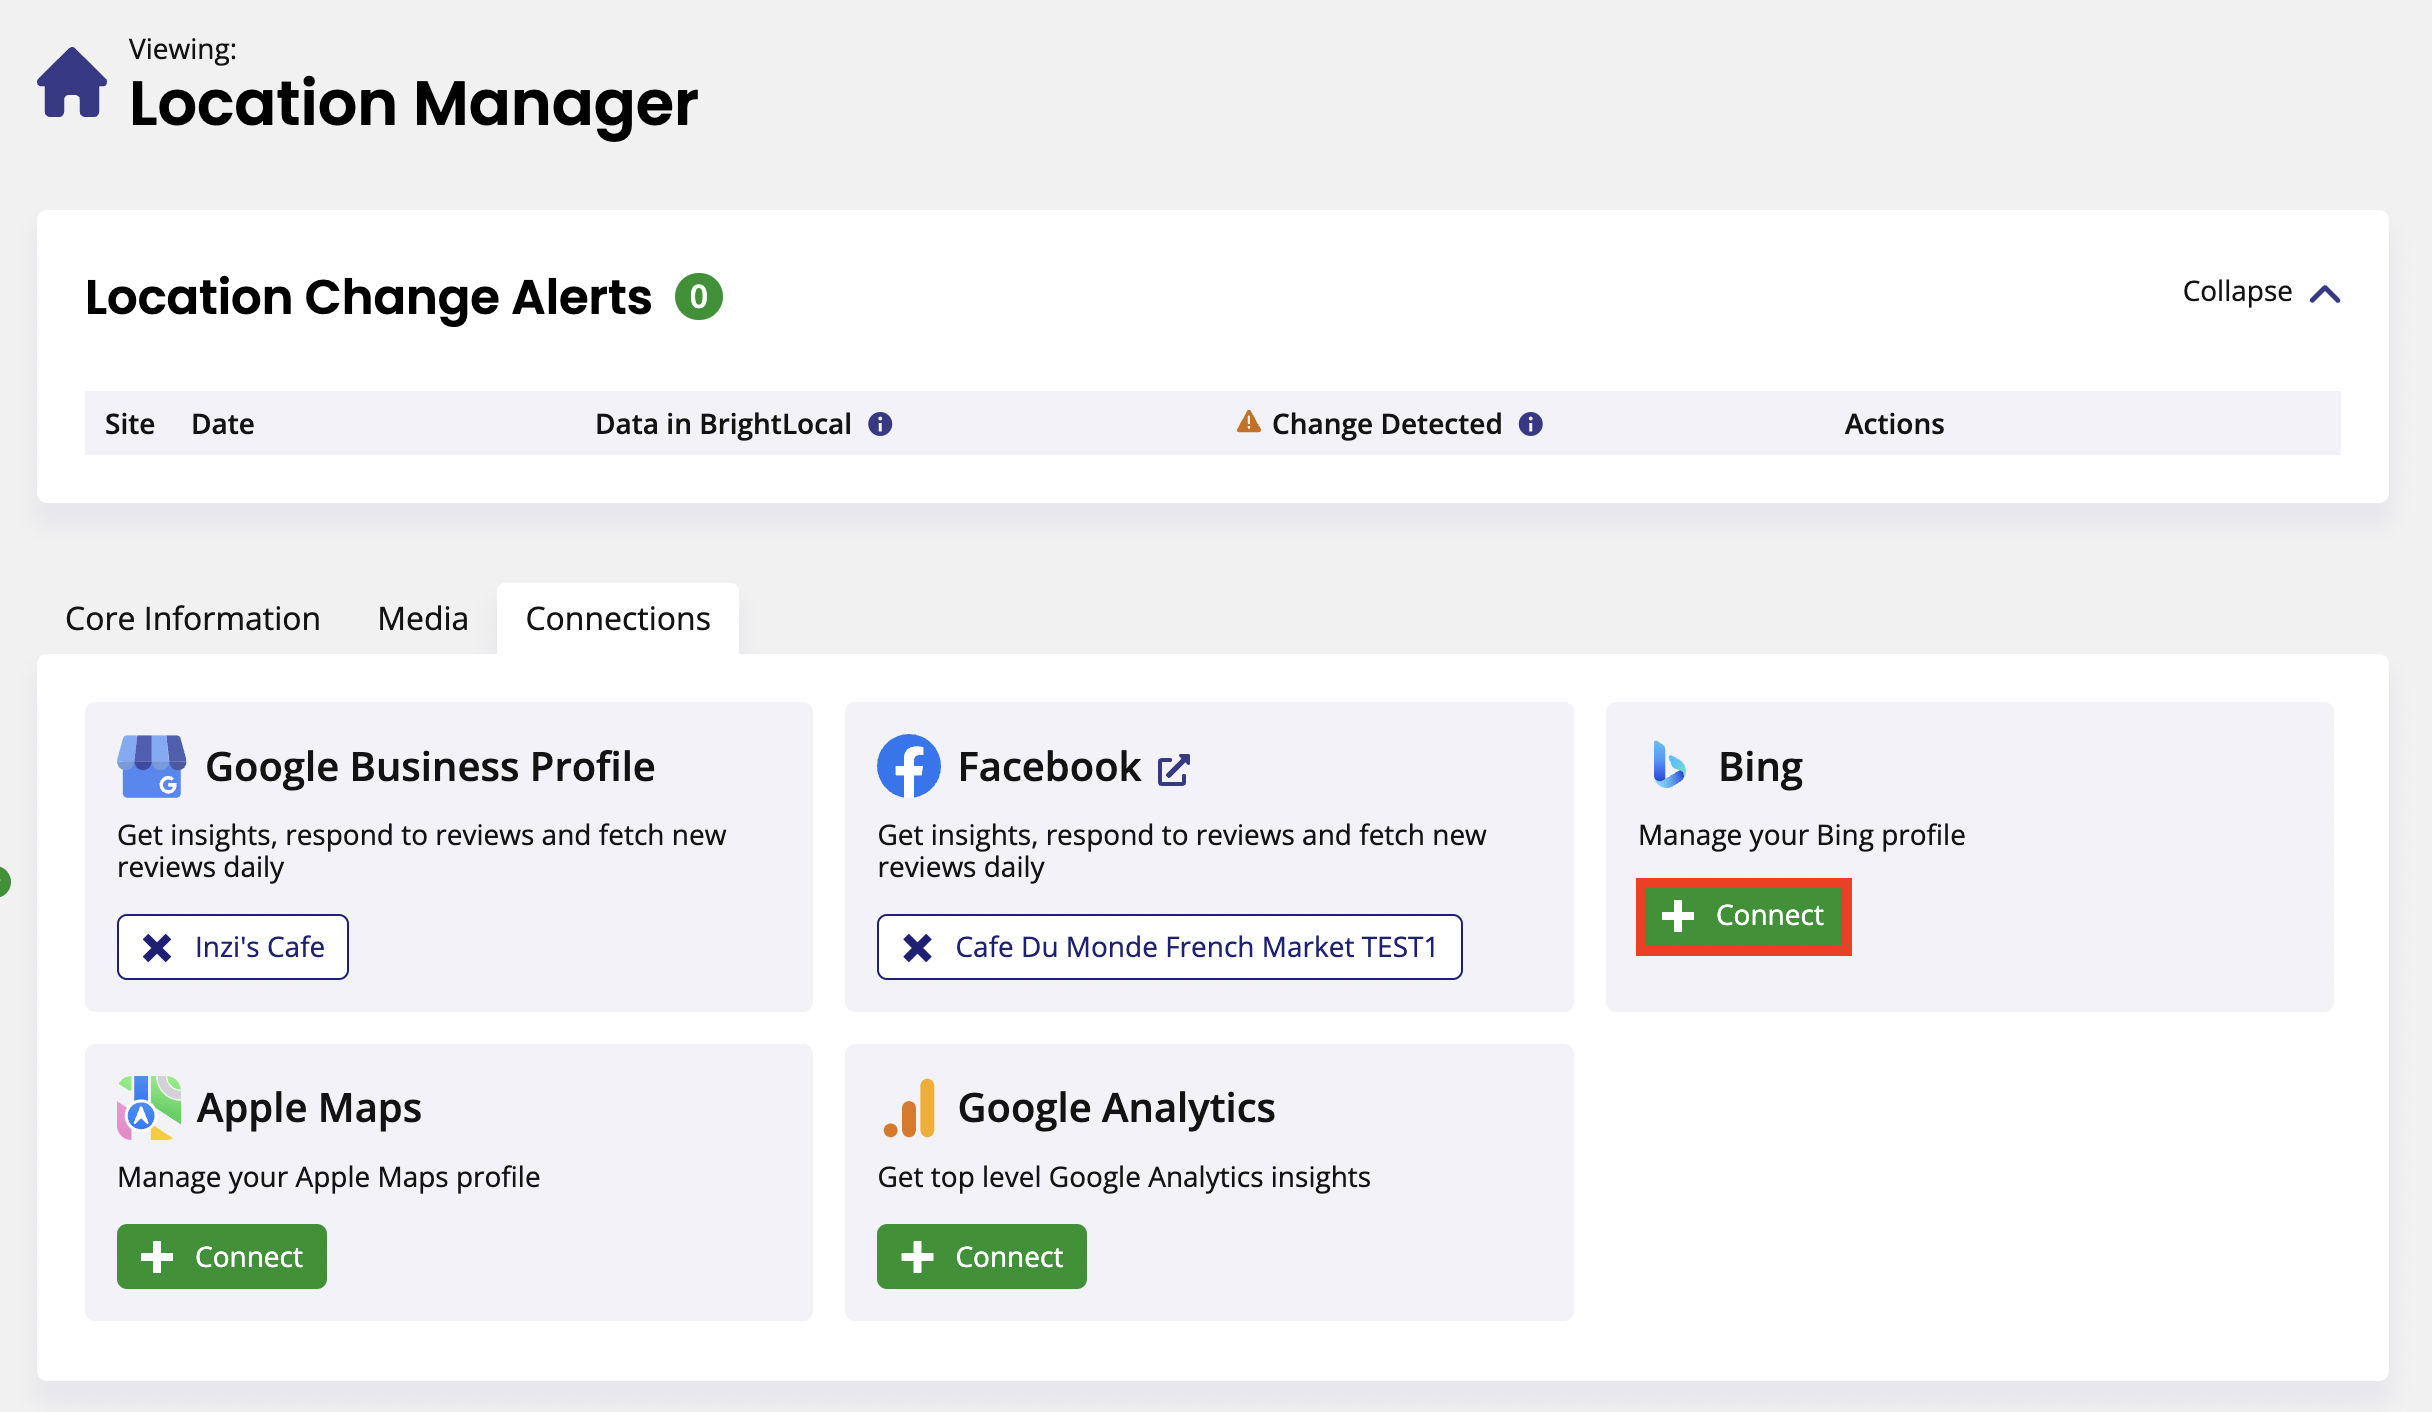Open info tooltip for Change Detected

(1531, 424)
